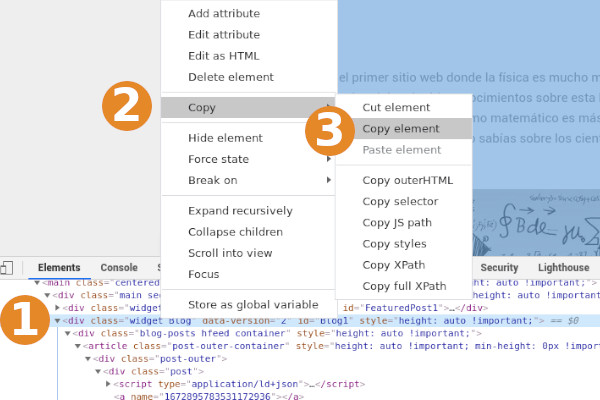Collapse the article post-outer-container node
The image size is (600, 400).
[x=78, y=346]
